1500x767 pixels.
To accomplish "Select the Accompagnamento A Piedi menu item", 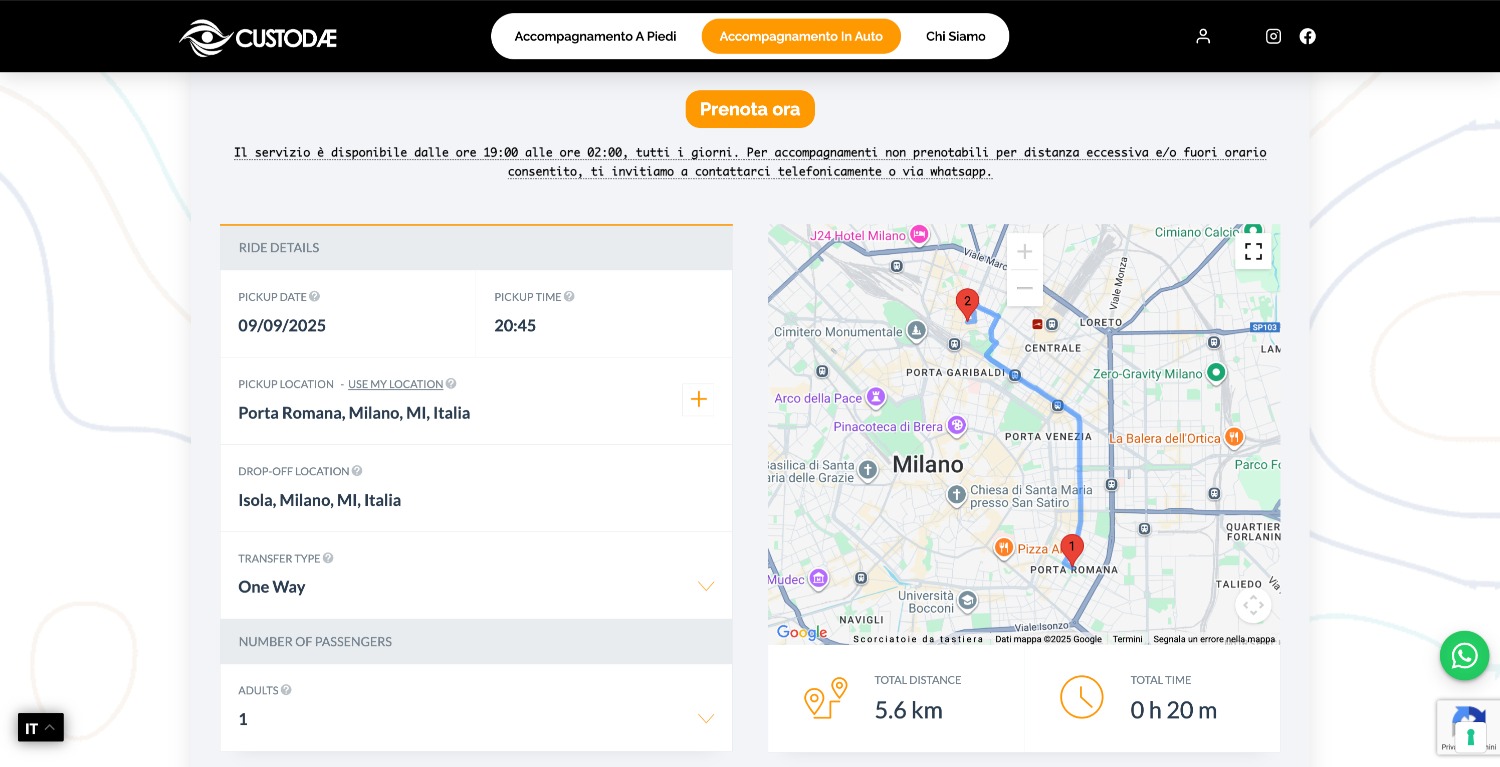I will [x=595, y=36].
